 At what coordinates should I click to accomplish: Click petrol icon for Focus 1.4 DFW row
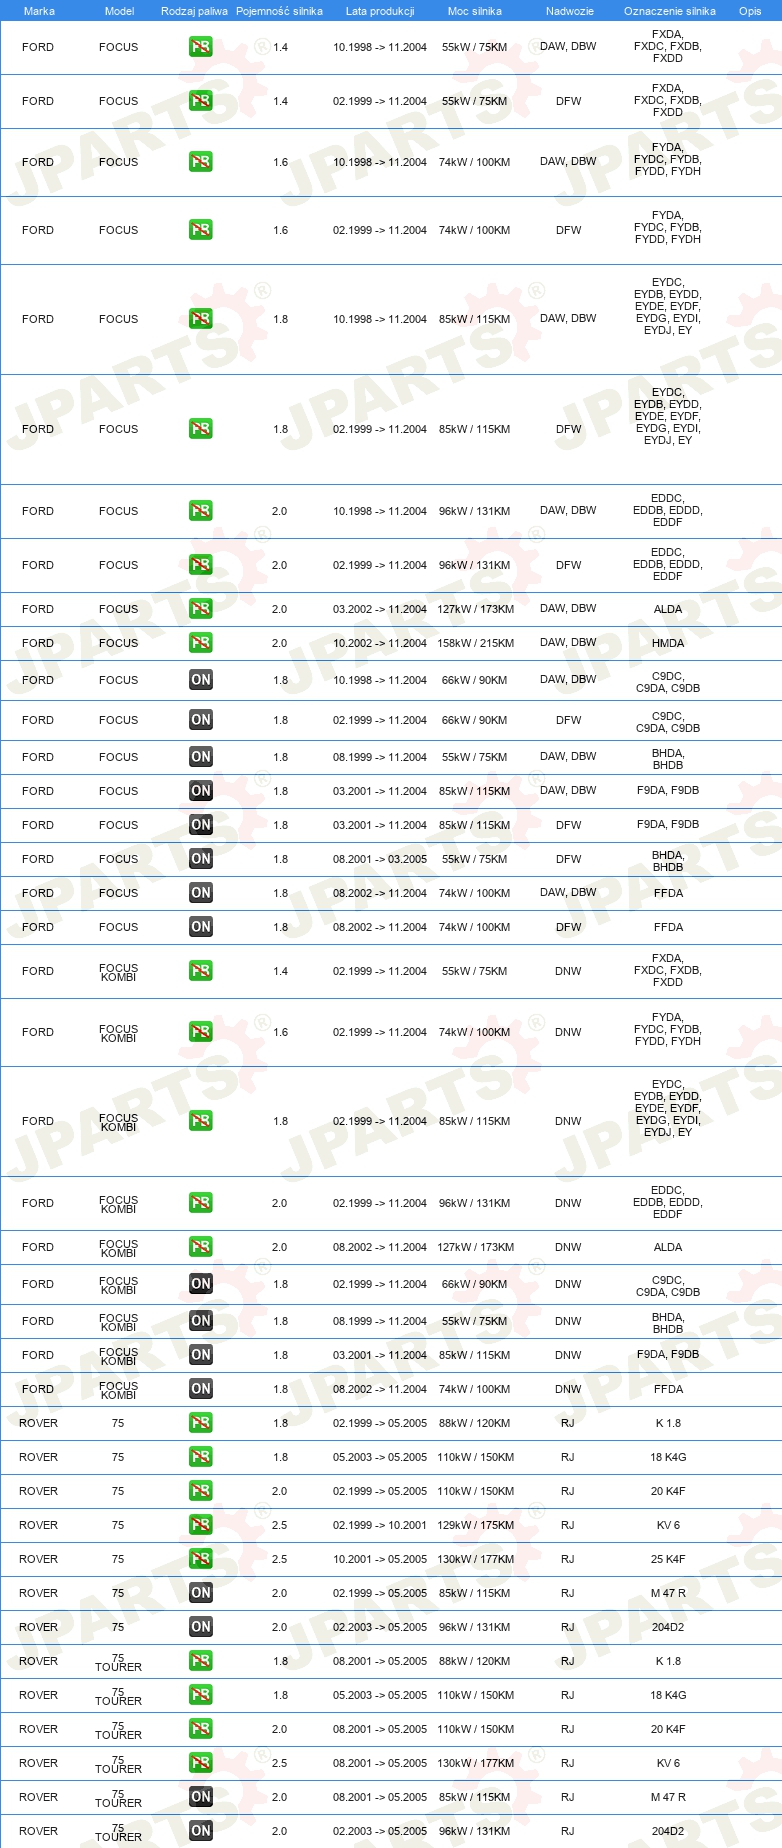click(x=201, y=101)
